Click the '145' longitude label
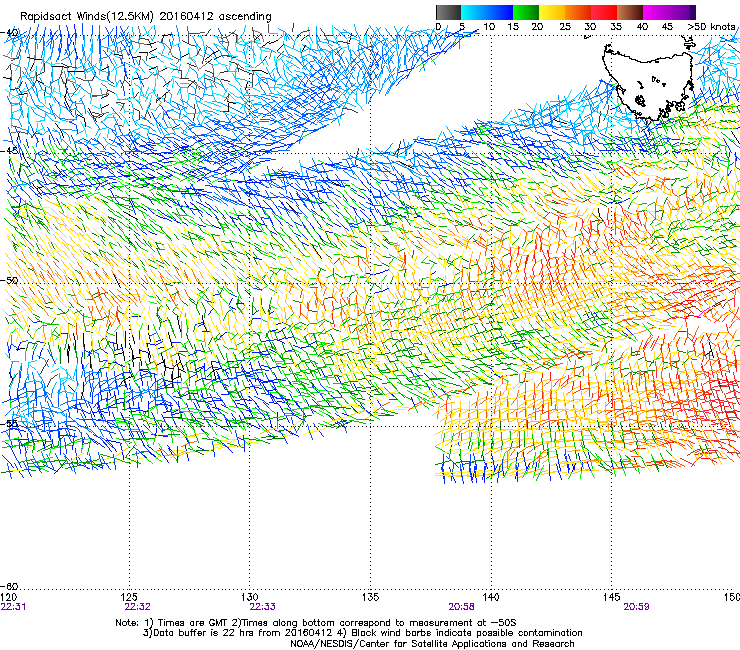This screenshot has height=650, width=740. pos(612,597)
